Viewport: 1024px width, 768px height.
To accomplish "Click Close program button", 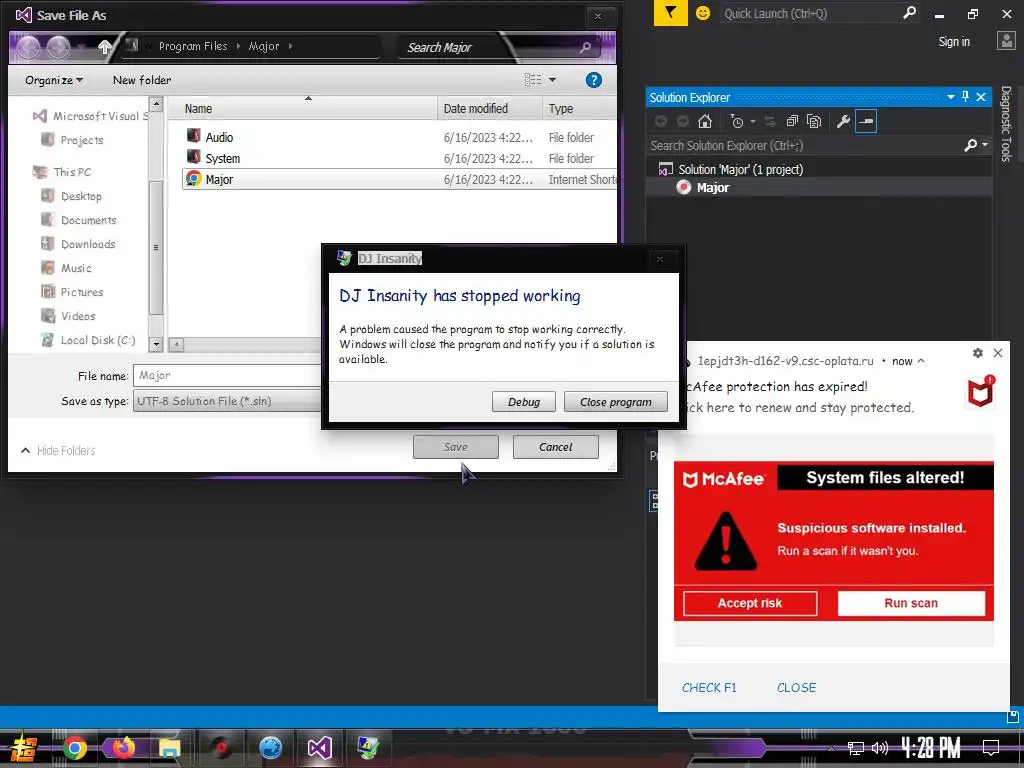I will coord(616,402).
